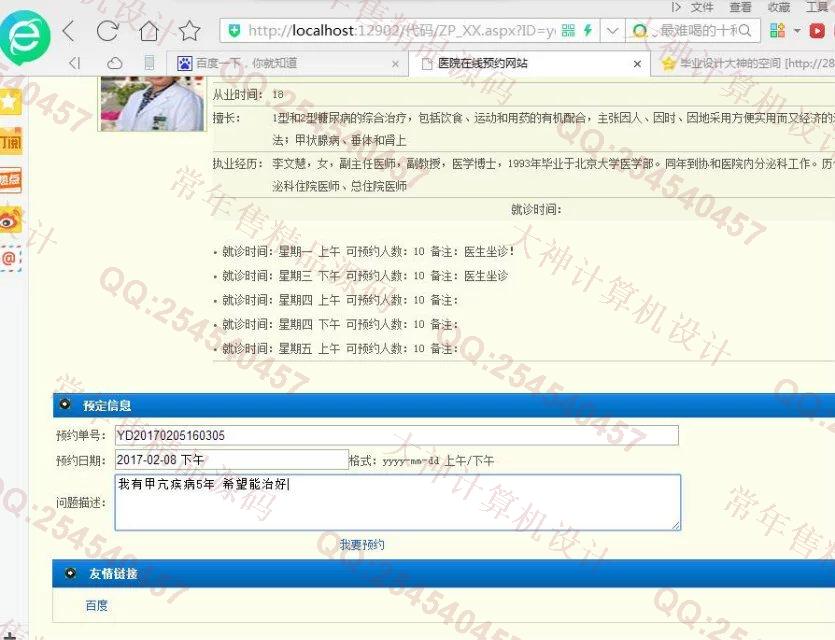
Task: Click the 360 browser logo
Action: point(24,37)
